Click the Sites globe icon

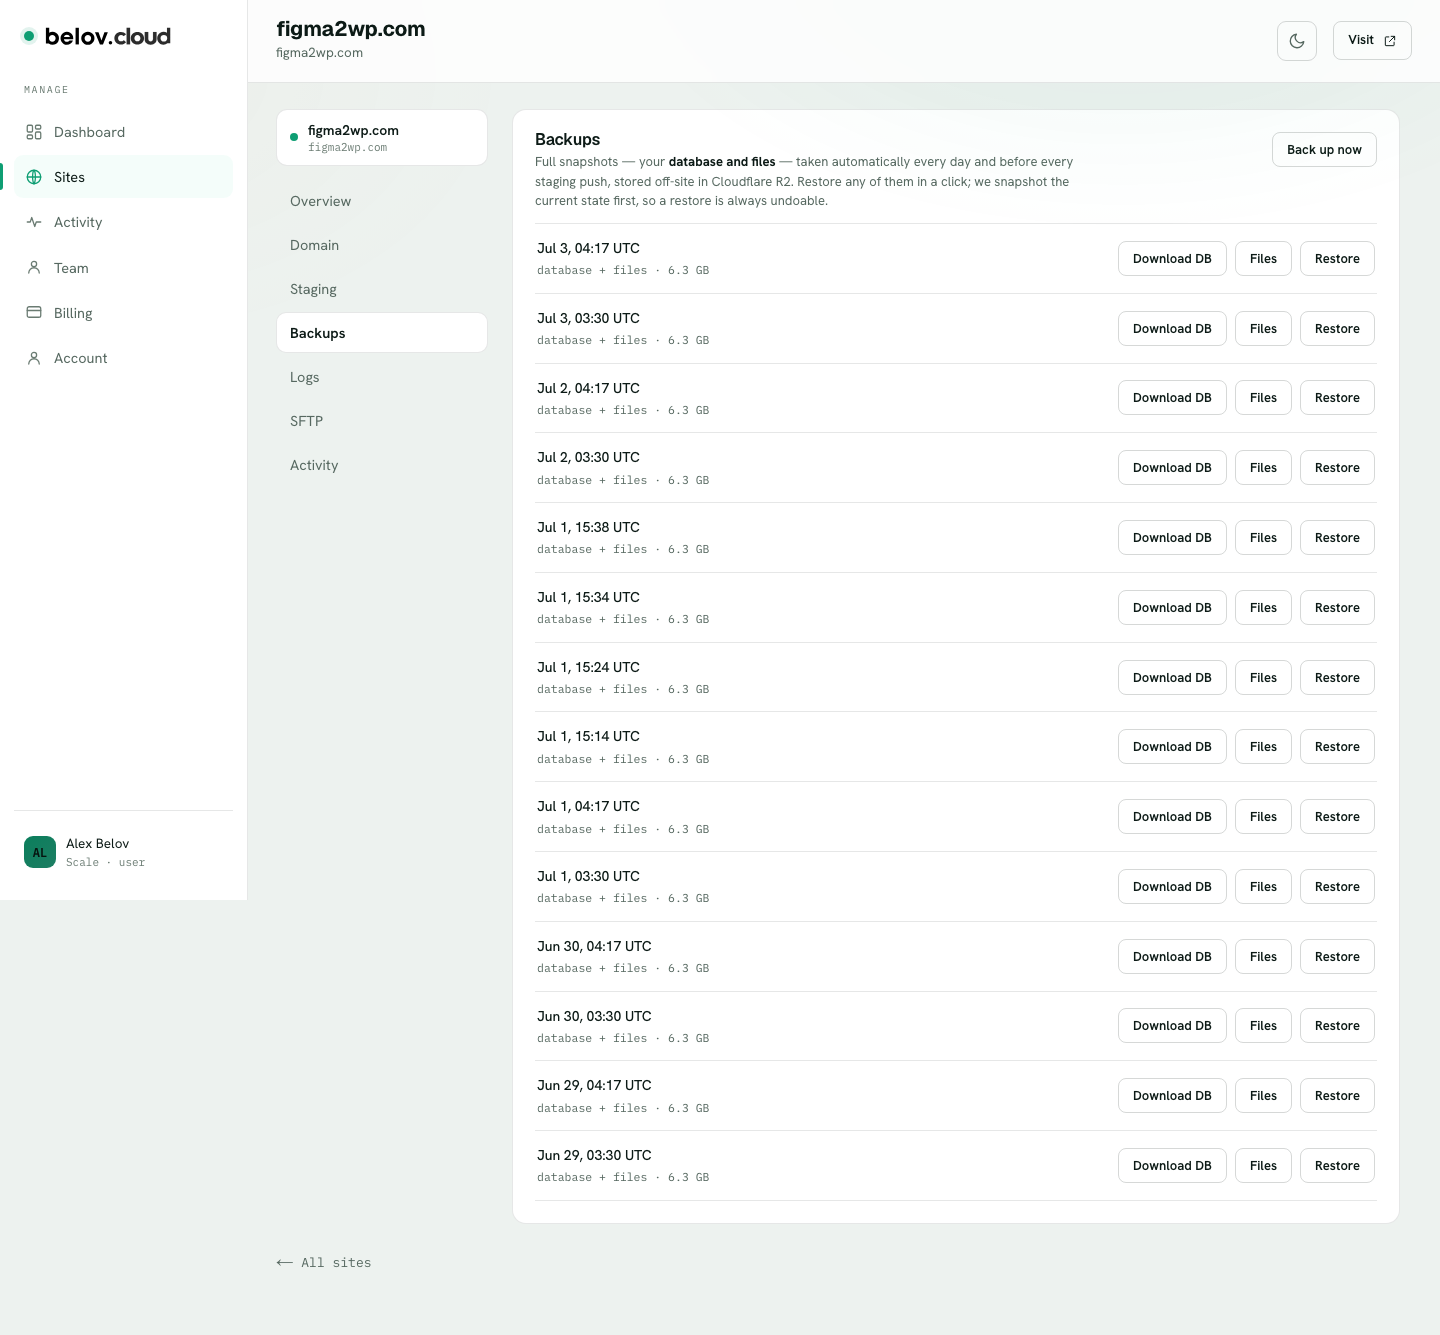[34, 177]
